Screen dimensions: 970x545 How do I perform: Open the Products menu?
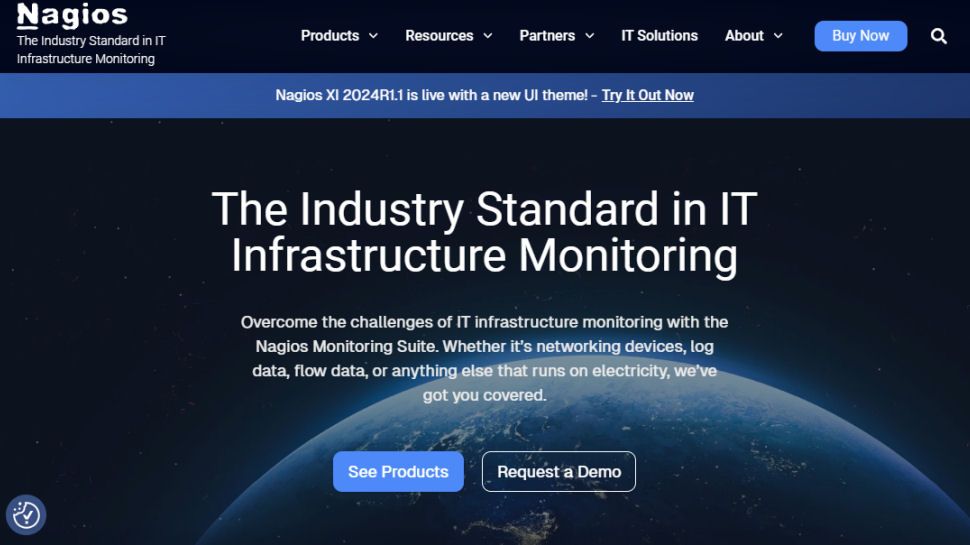click(x=330, y=36)
